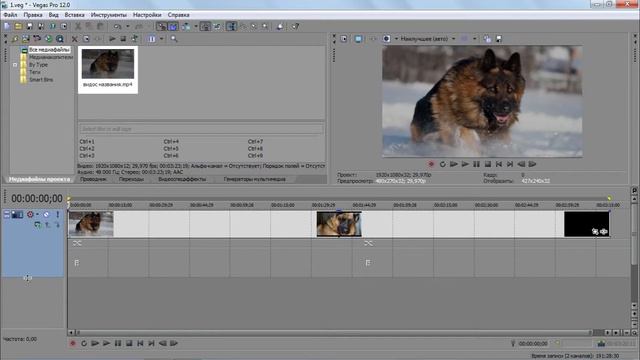Select the видос названия.mp4 media thumbnail

[x=108, y=70]
